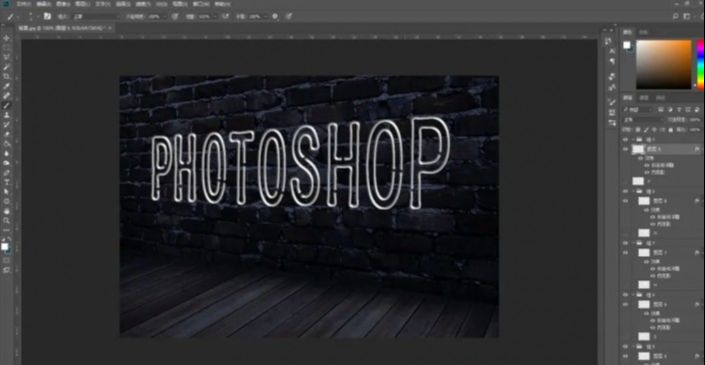Filter layers by type layers

[x=679, y=109]
